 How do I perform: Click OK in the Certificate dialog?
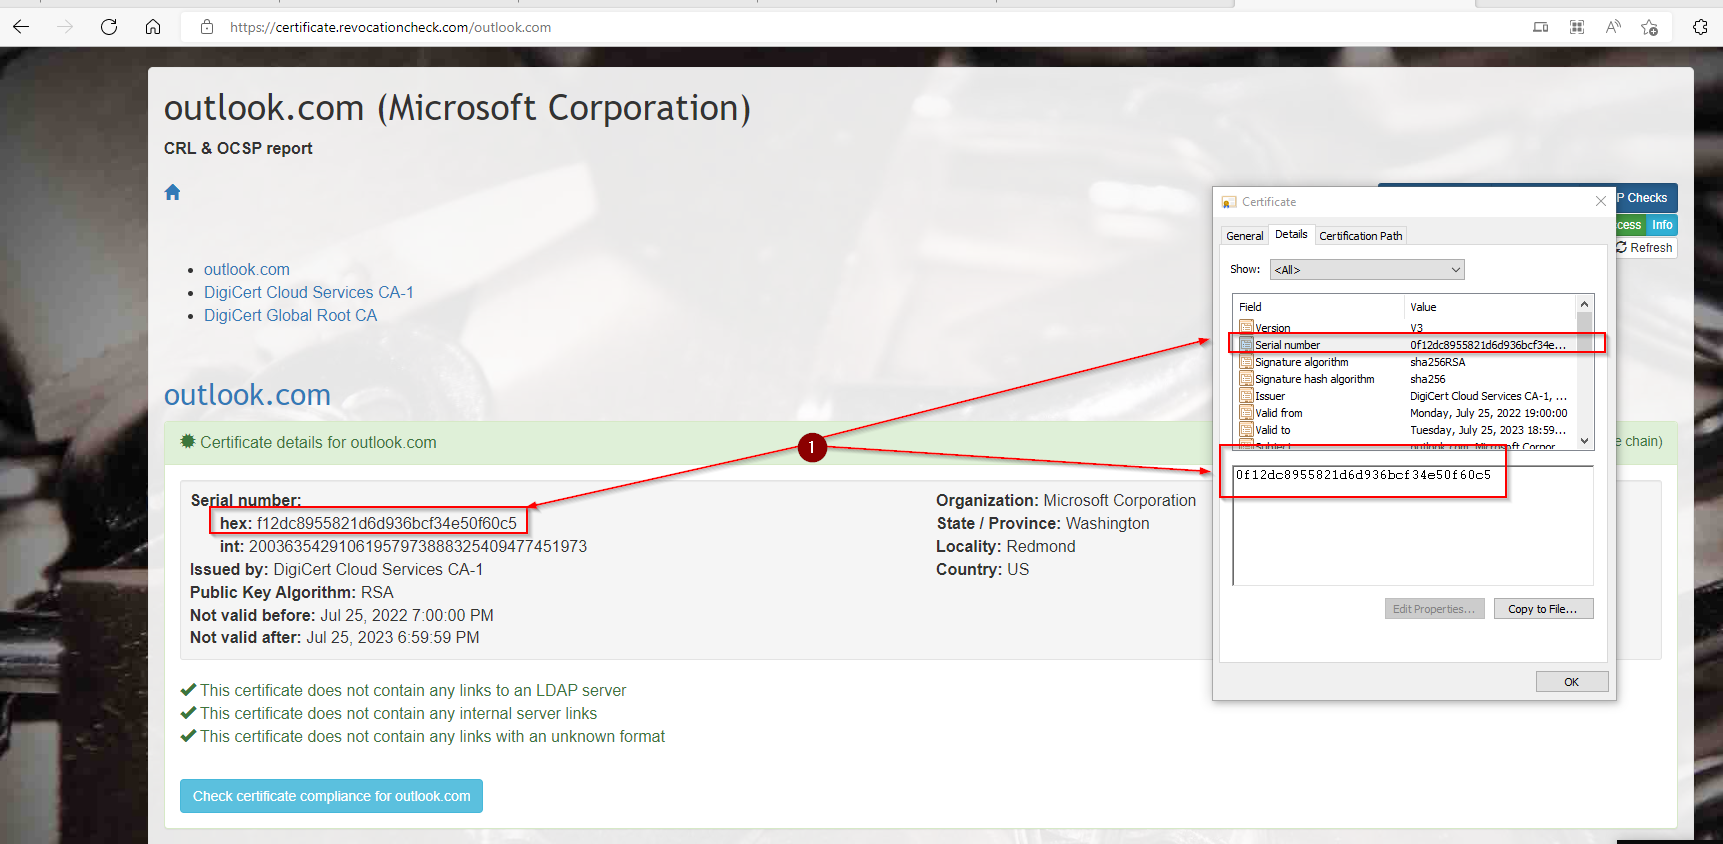click(x=1572, y=682)
